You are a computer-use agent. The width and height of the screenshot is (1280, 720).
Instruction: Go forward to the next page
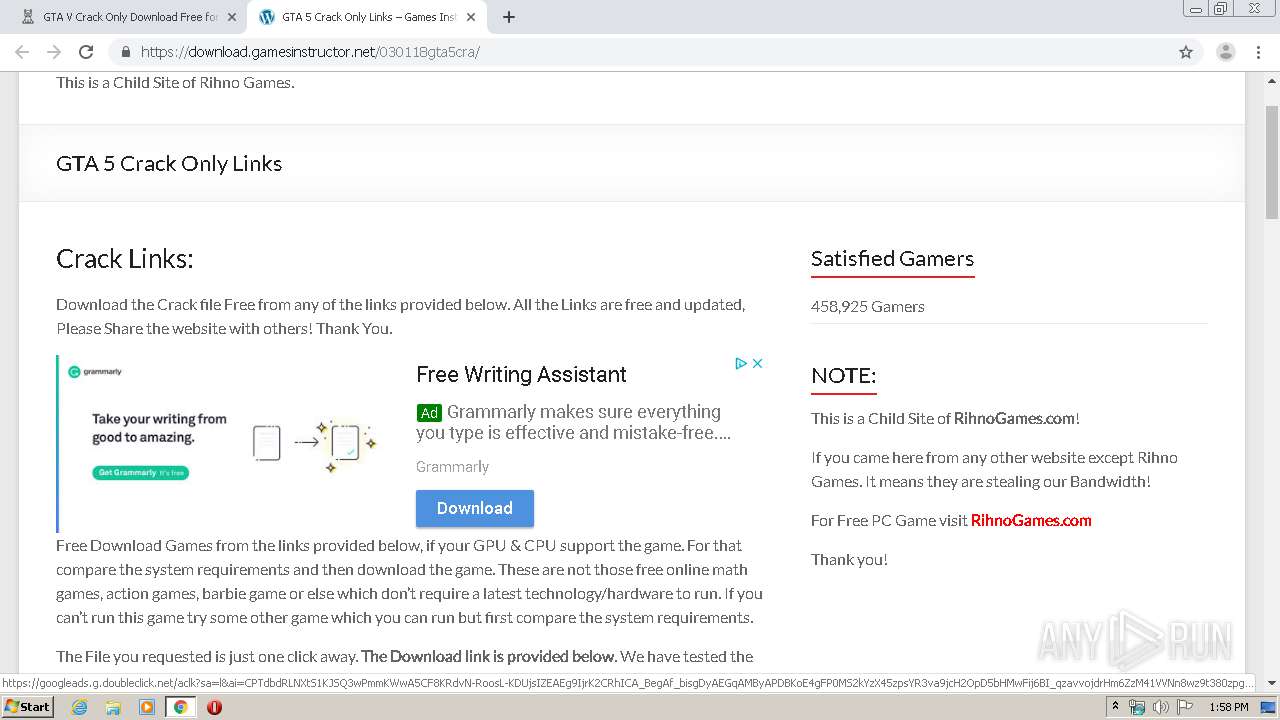pyautogui.click(x=54, y=52)
